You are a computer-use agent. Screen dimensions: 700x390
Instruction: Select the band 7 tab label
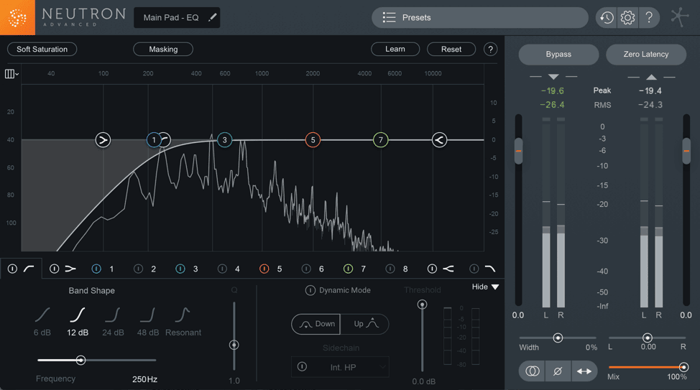tap(363, 269)
